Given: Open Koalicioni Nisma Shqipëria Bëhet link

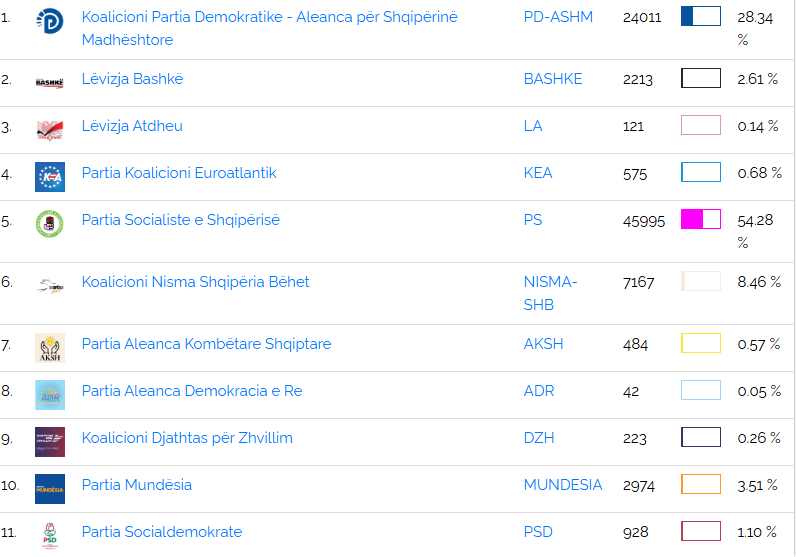Looking at the screenshot, I should (195, 282).
